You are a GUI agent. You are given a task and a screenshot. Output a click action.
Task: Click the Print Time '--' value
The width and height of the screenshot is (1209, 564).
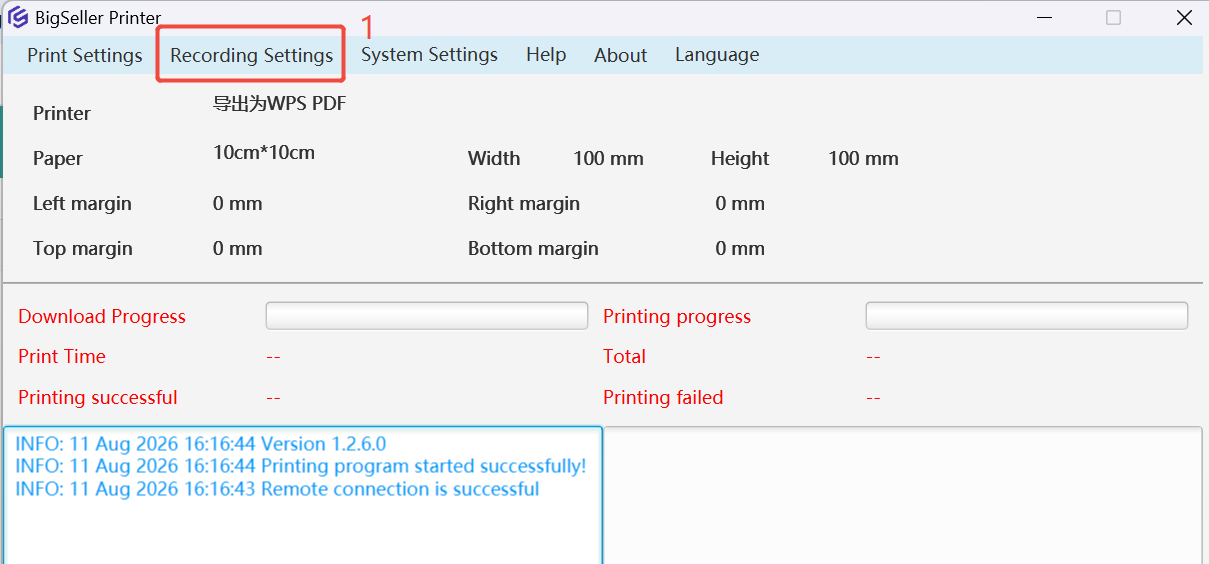(x=273, y=356)
